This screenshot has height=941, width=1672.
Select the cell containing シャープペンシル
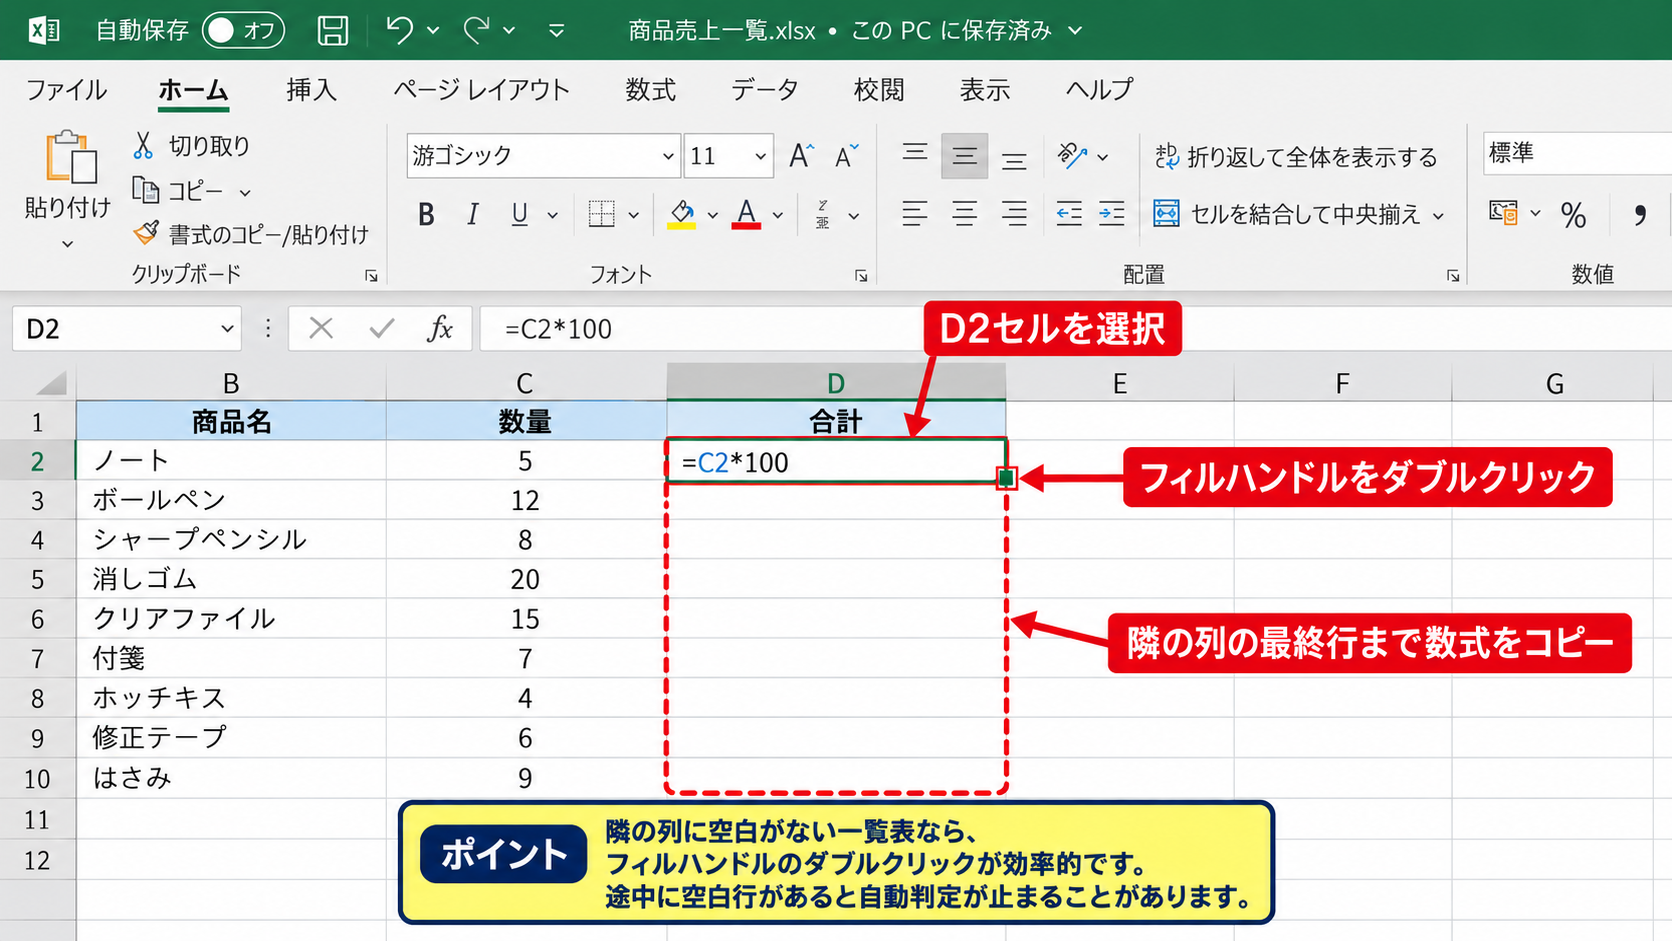point(231,539)
